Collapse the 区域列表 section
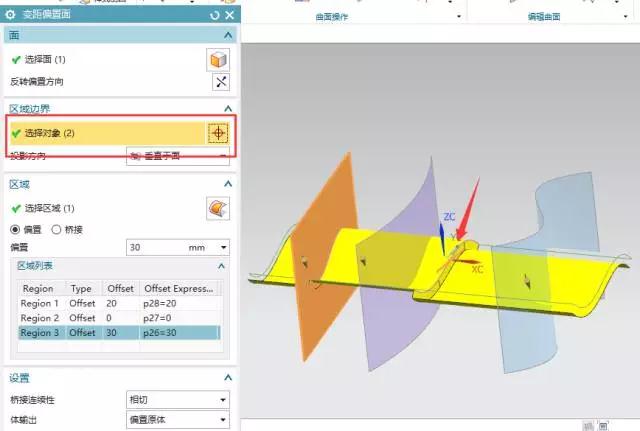640x431 pixels. 223,265
